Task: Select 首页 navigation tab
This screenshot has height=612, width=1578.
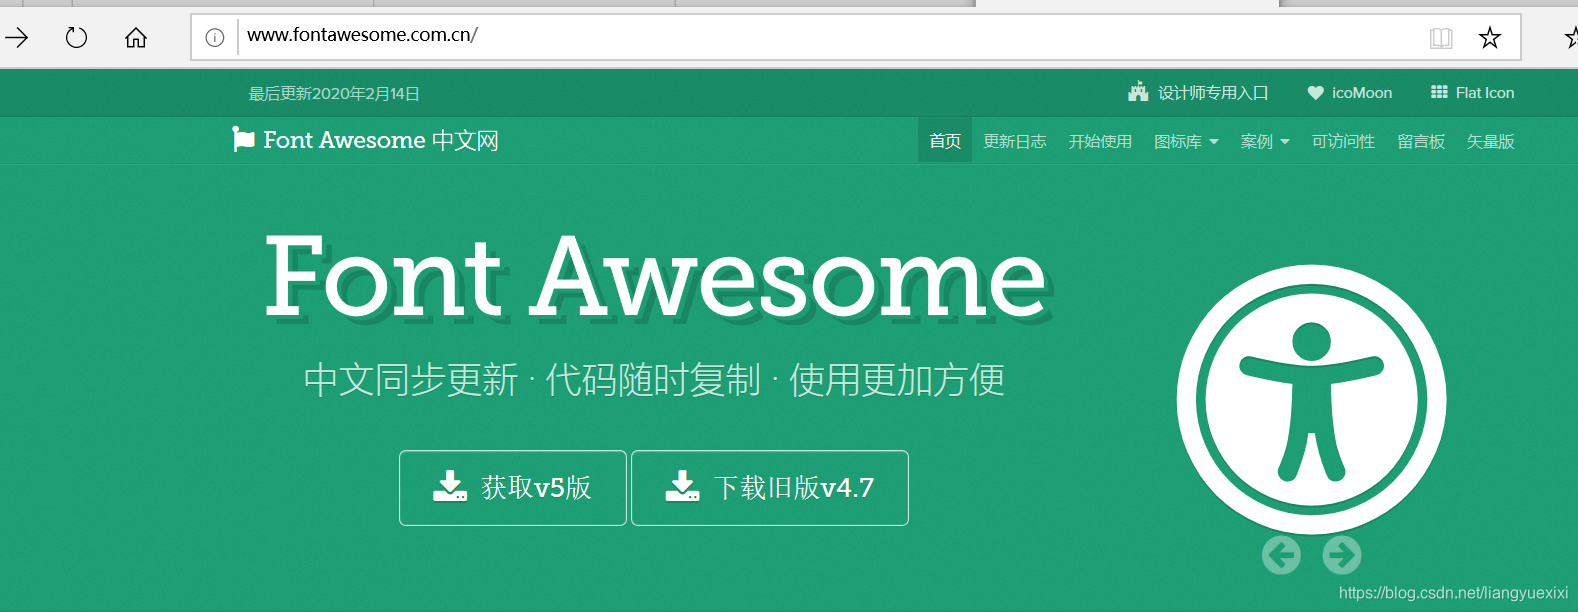Action: click(x=945, y=141)
